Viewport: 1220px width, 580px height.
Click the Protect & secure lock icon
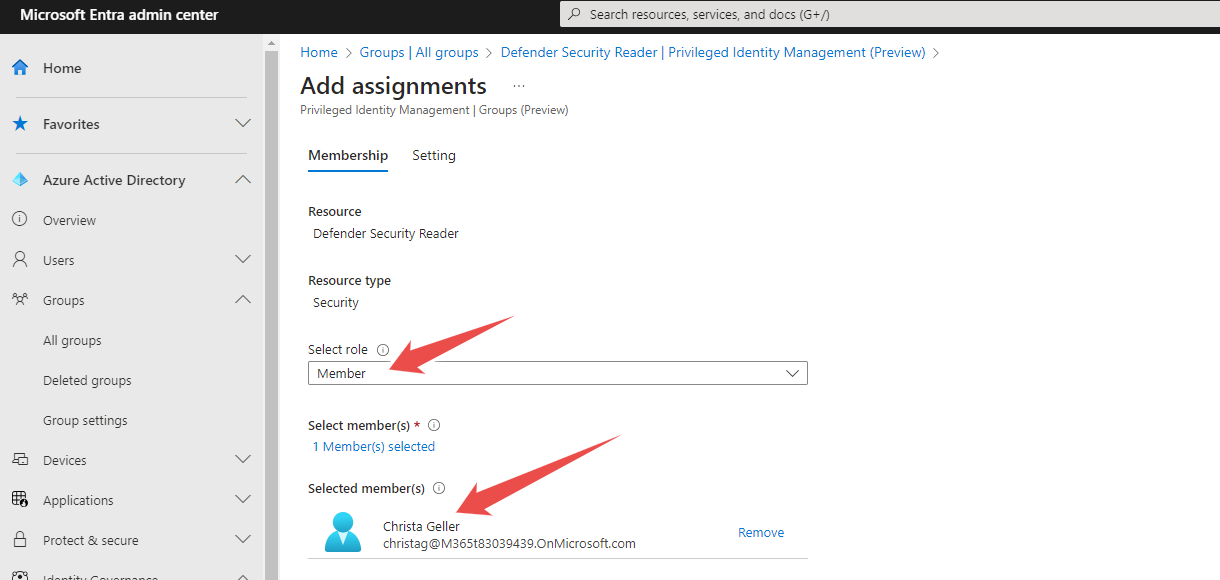[19, 540]
